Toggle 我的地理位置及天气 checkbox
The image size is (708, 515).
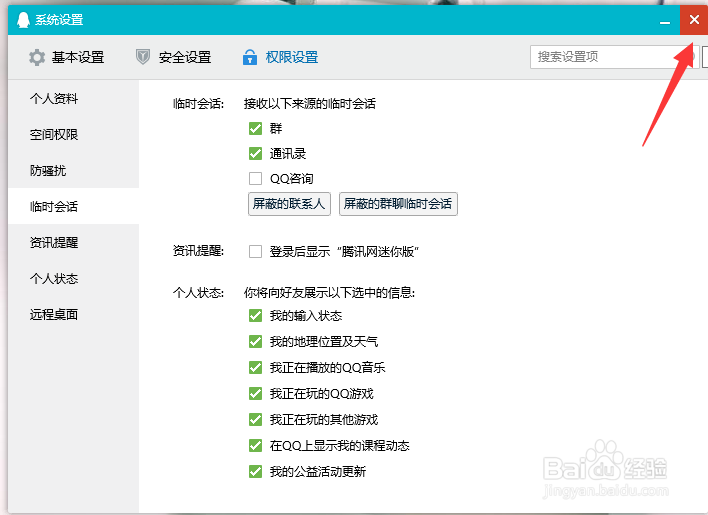coord(256,342)
